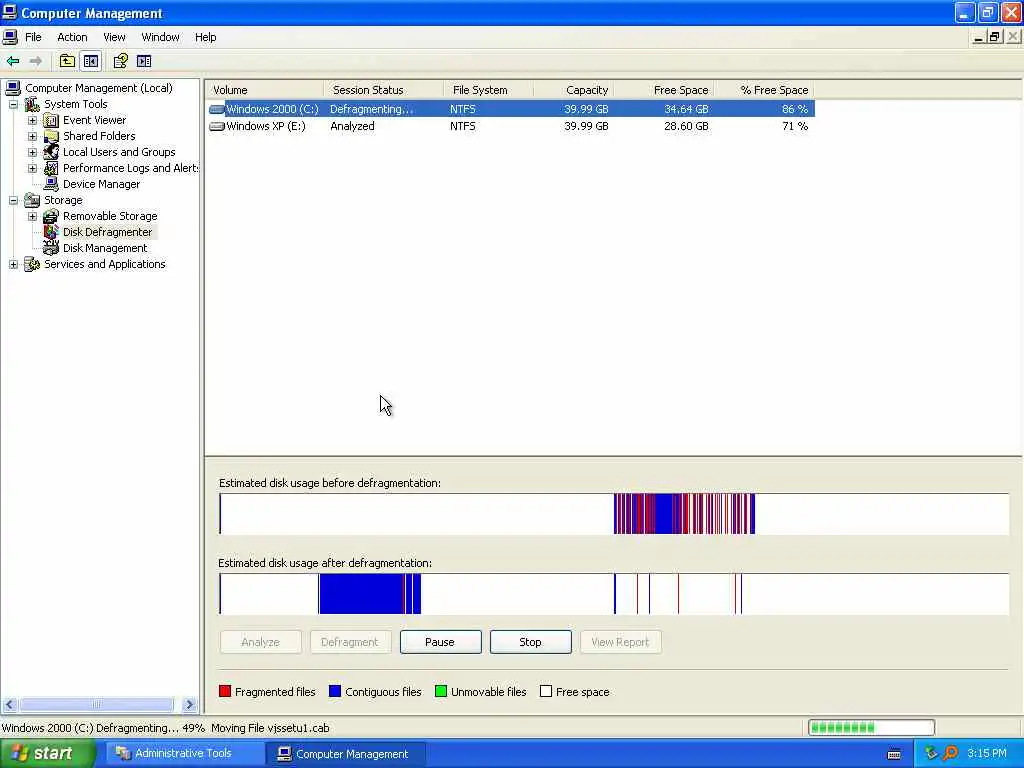
Task: Click the Windows XP (E:) drive icon
Action: click(x=217, y=126)
